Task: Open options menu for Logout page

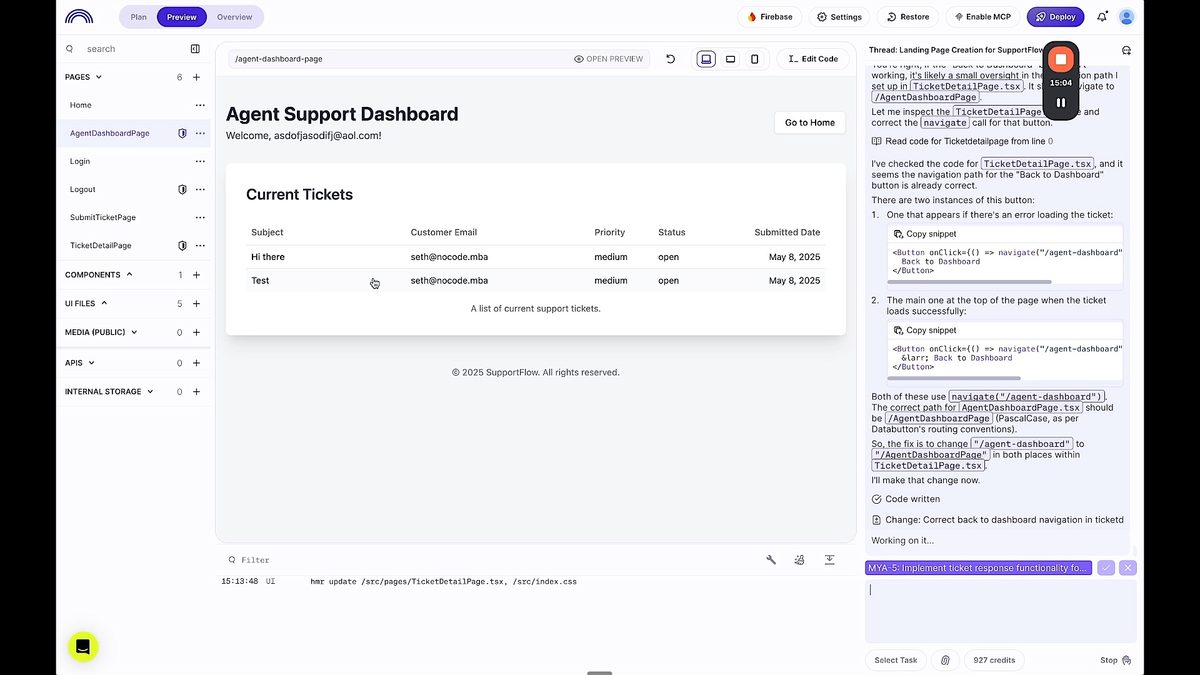Action: click(200, 189)
